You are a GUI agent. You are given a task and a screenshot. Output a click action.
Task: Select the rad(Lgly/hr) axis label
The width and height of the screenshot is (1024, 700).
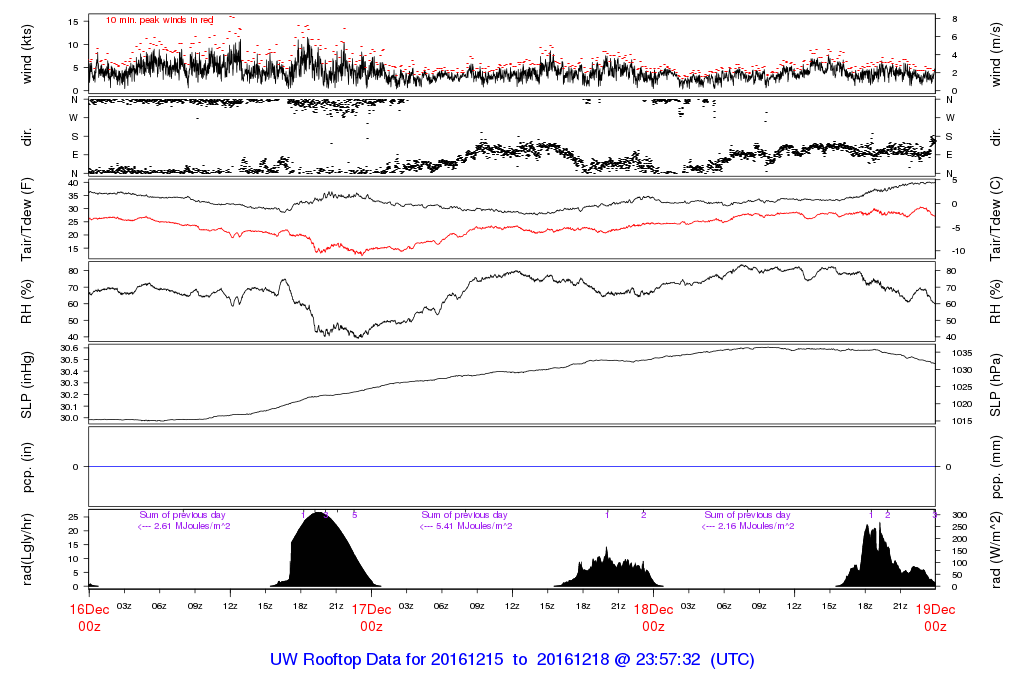point(27,549)
